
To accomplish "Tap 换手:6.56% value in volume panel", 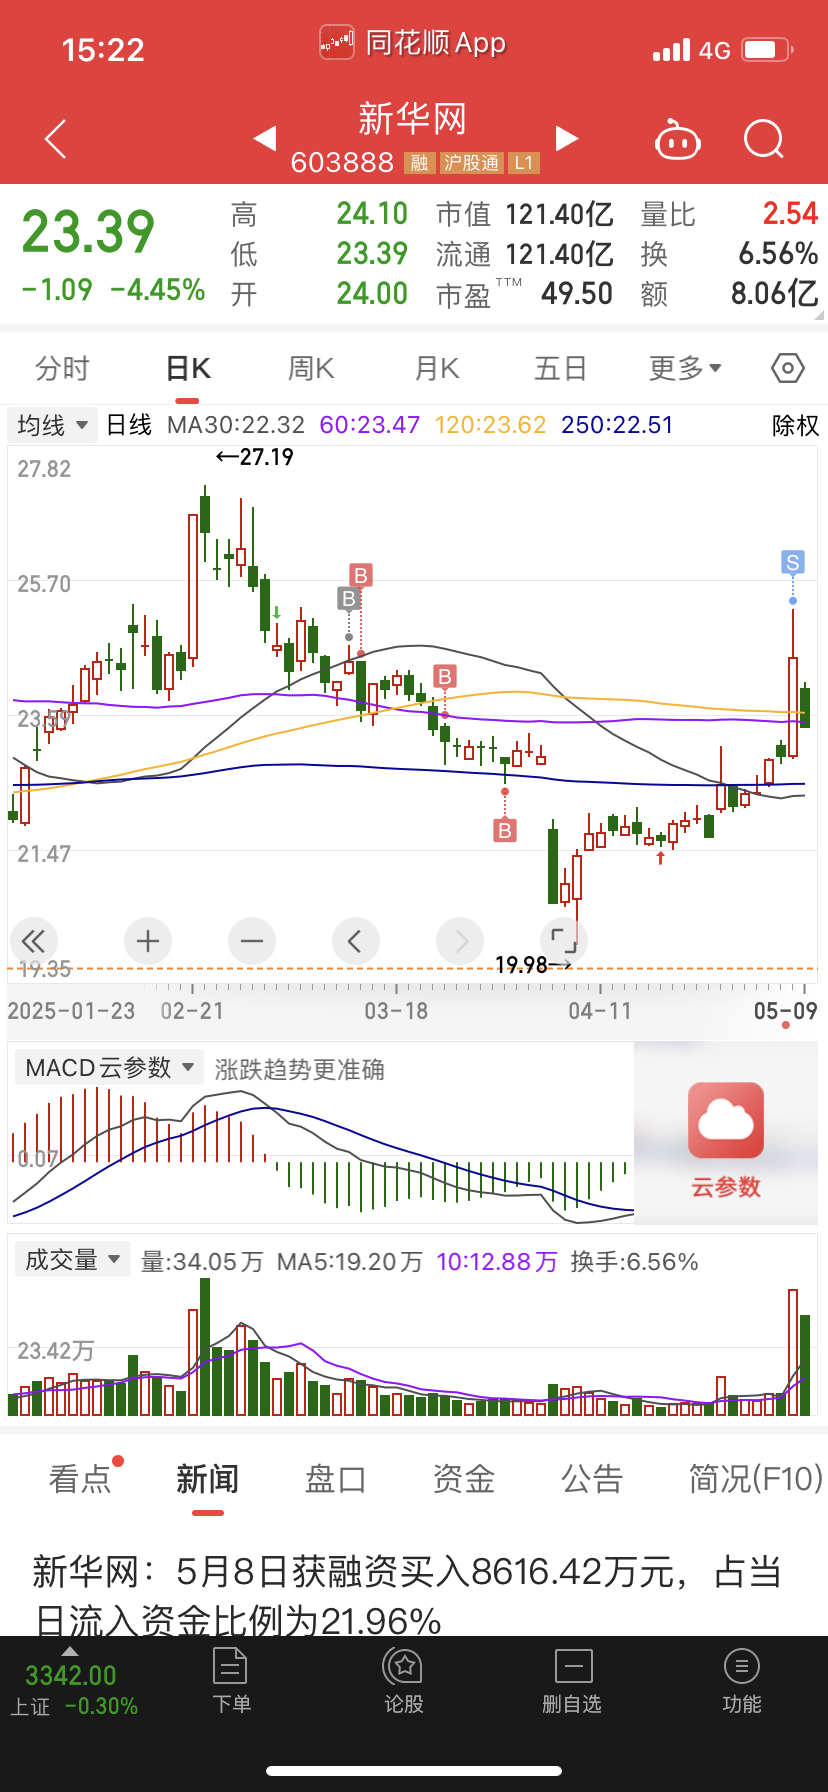I will point(634,1262).
